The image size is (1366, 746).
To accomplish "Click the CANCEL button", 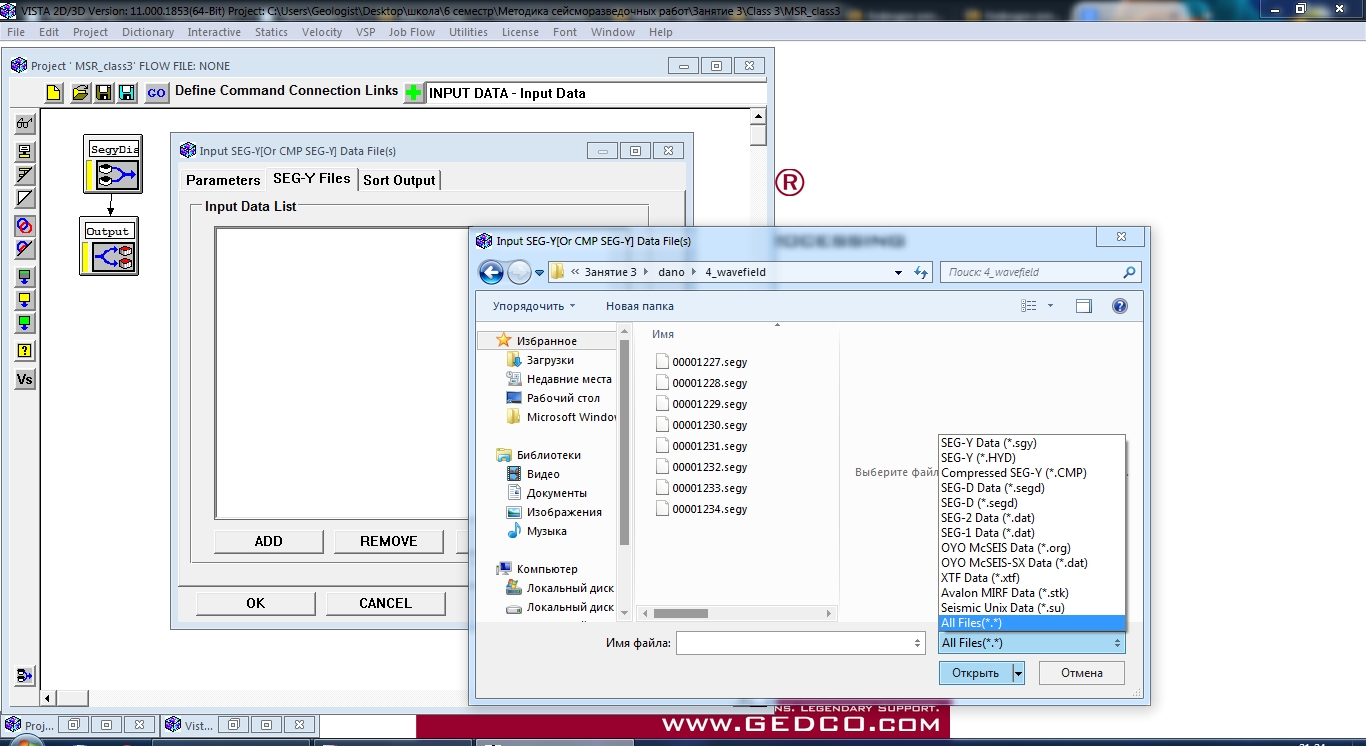I will [385, 603].
